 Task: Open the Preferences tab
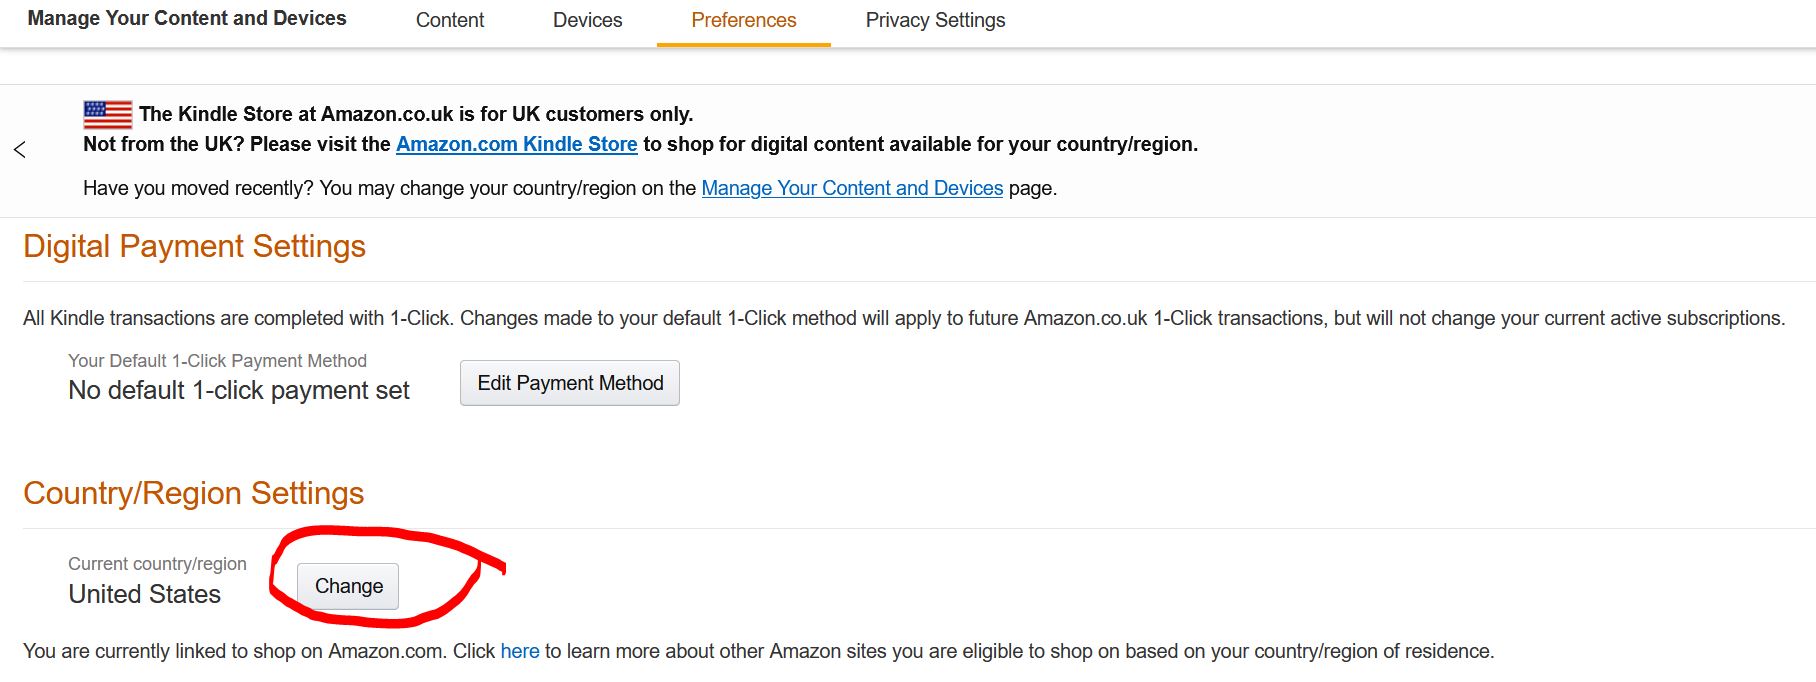[x=742, y=20]
